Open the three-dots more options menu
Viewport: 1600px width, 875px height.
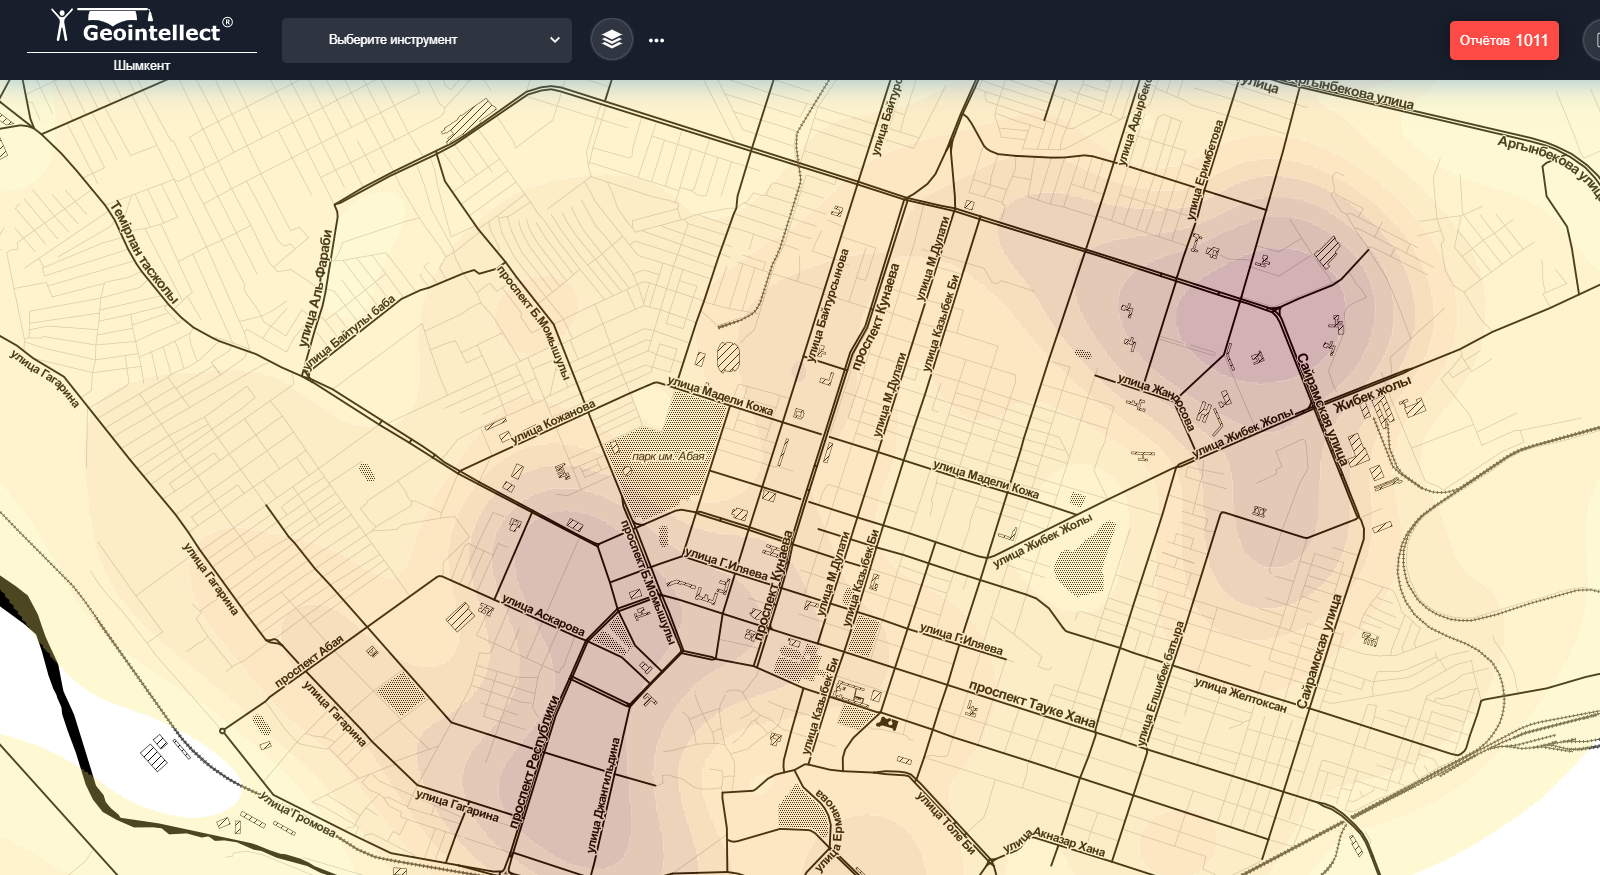coord(656,40)
